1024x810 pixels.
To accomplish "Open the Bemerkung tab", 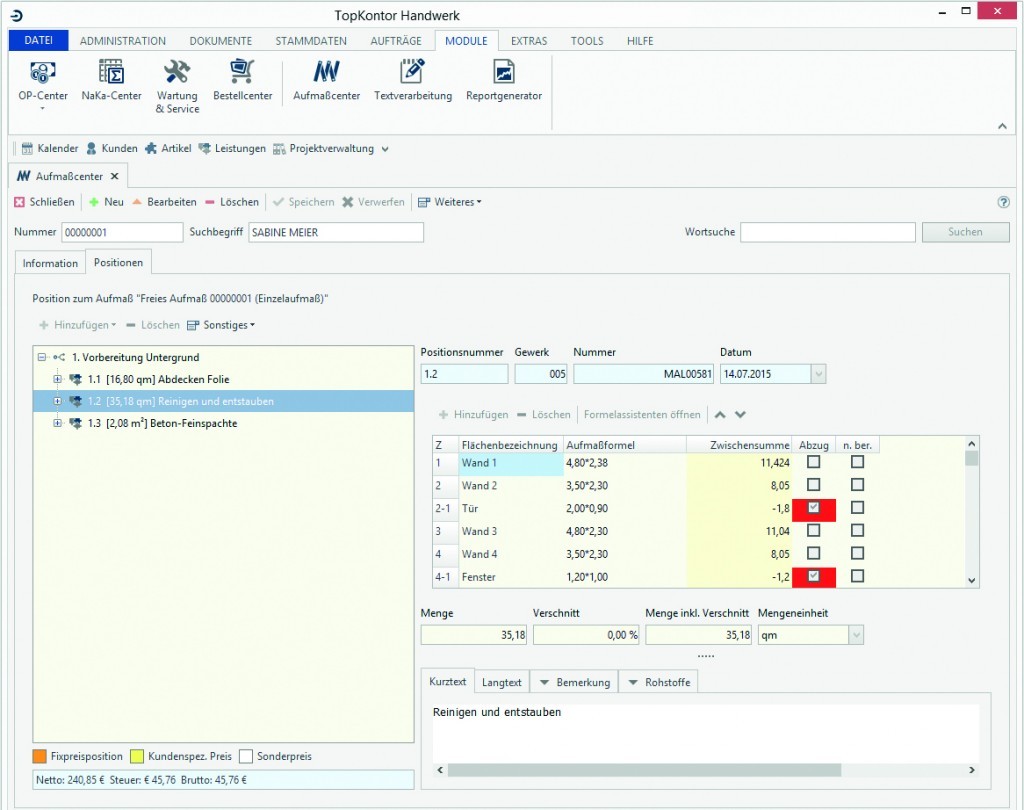I will (x=575, y=683).
